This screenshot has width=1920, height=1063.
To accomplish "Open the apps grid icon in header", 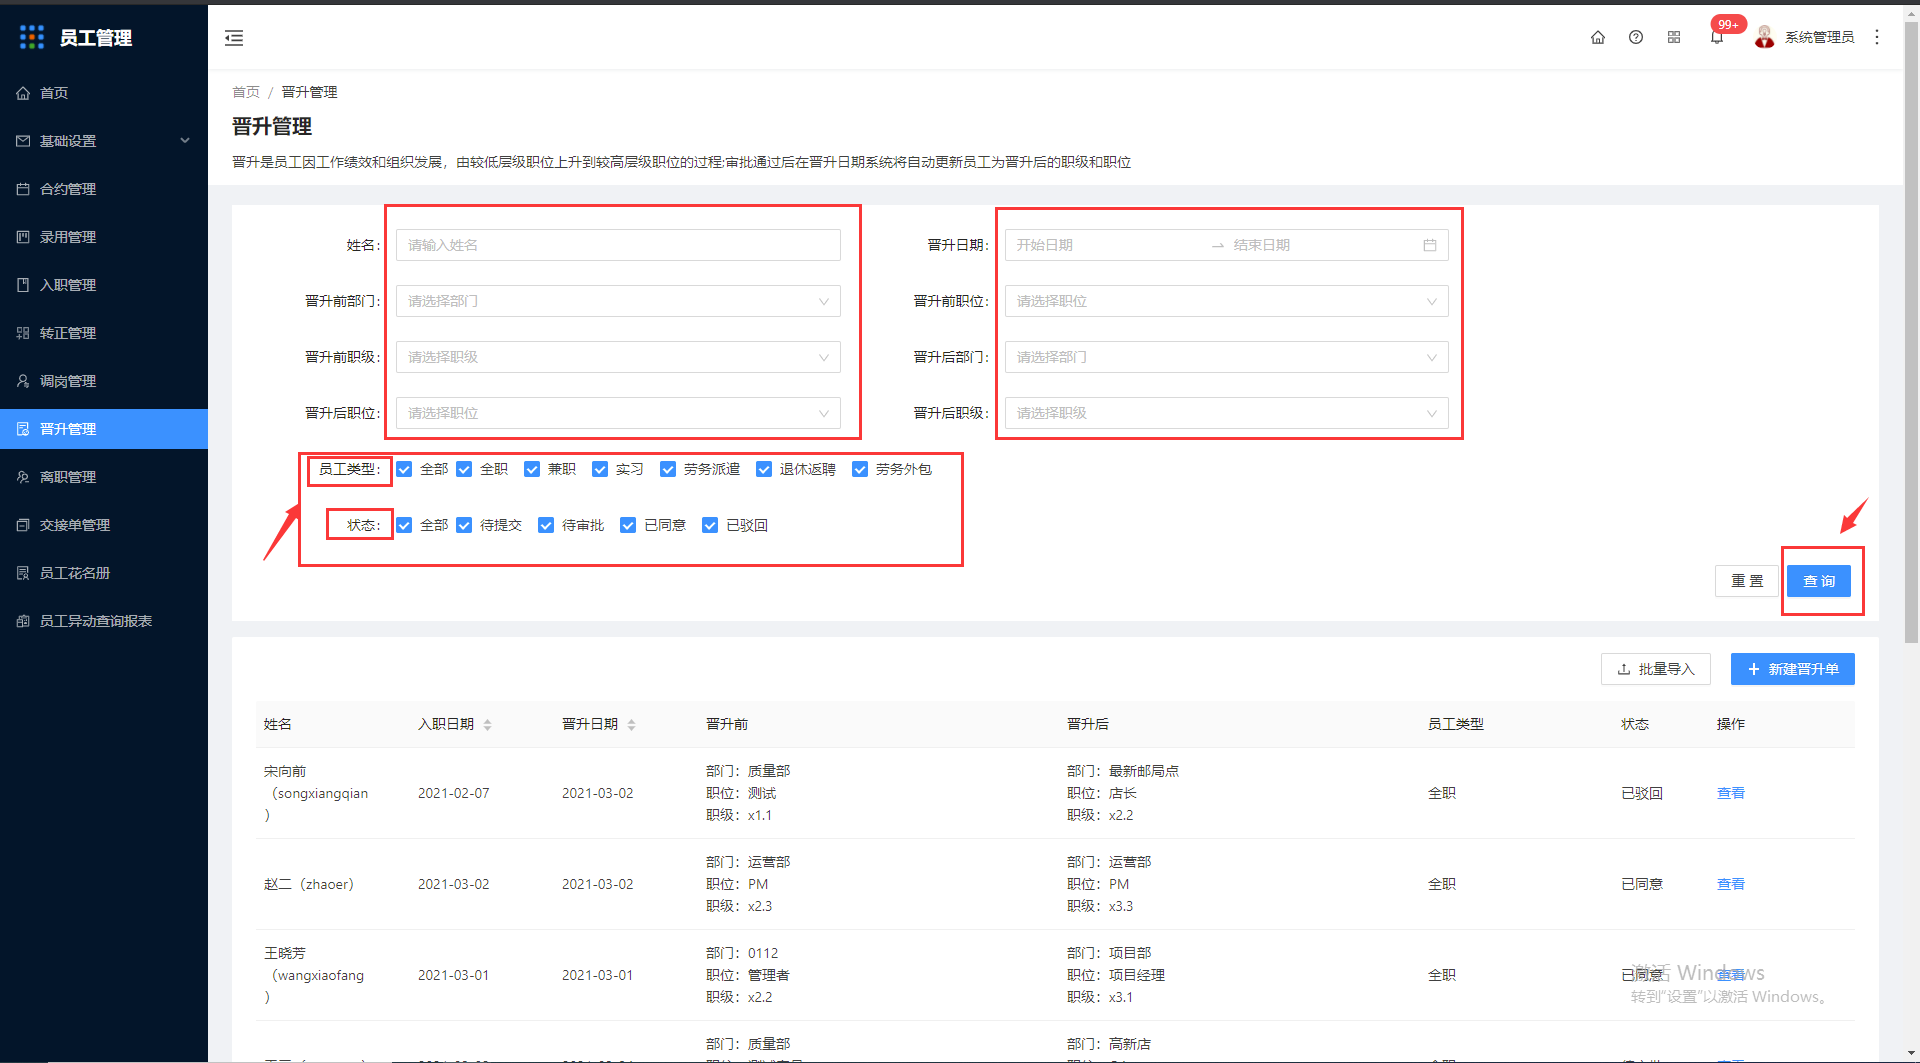I will pyautogui.click(x=1674, y=37).
